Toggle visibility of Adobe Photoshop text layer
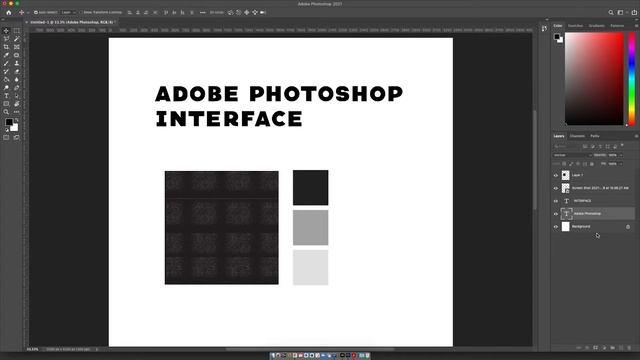 (556, 214)
